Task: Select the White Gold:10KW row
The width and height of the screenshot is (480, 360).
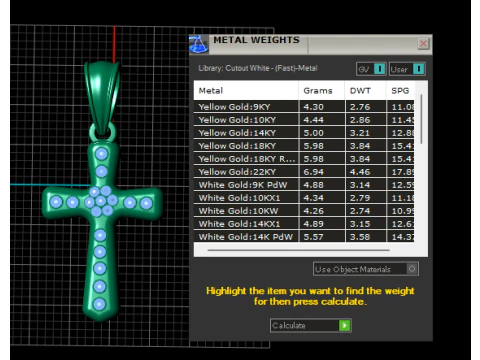Action: click(304, 211)
